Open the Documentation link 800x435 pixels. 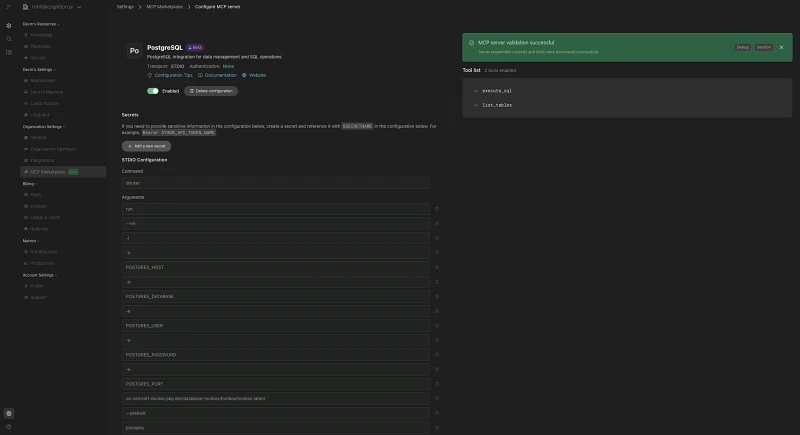217,75
